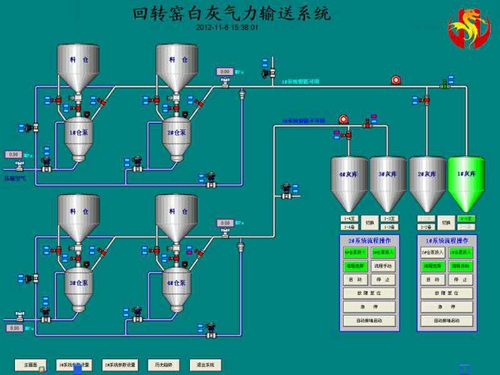Click the 2012-11-6 15:38:01 timestamp
500x375 pixels.
coord(227,27)
